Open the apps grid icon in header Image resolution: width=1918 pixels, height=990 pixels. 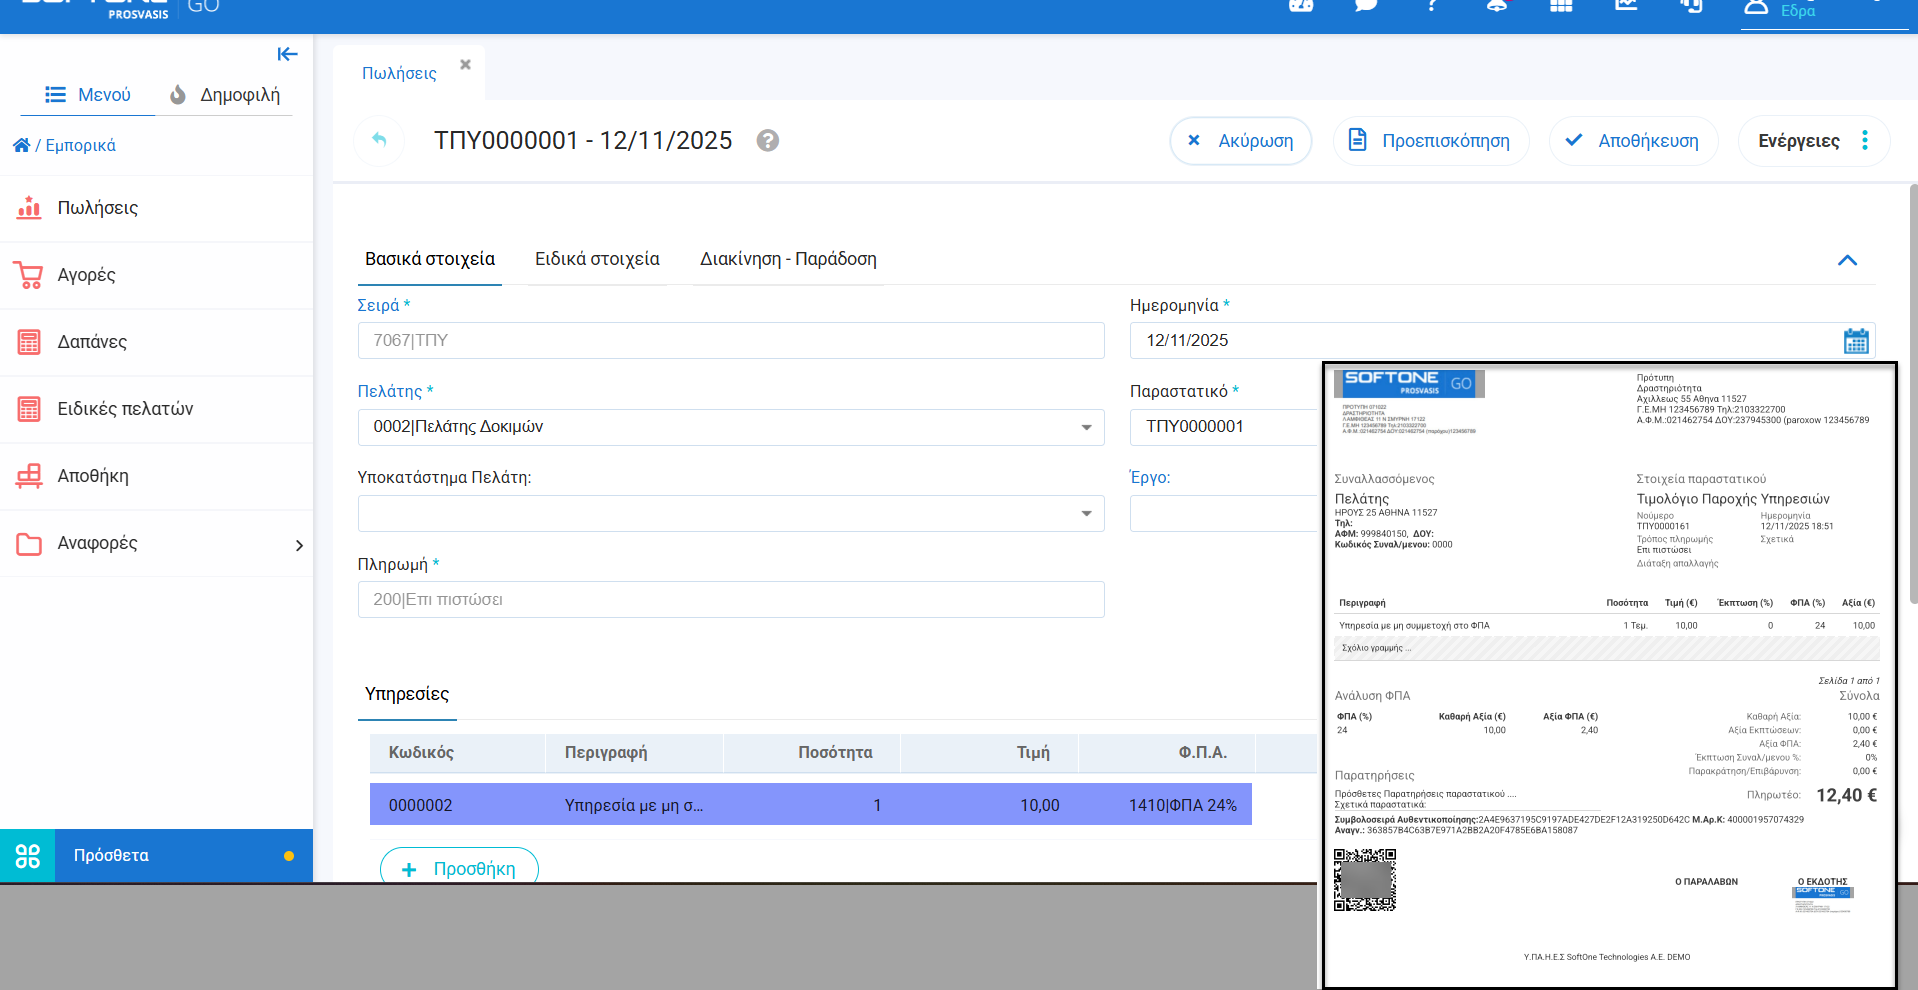click(1560, 6)
